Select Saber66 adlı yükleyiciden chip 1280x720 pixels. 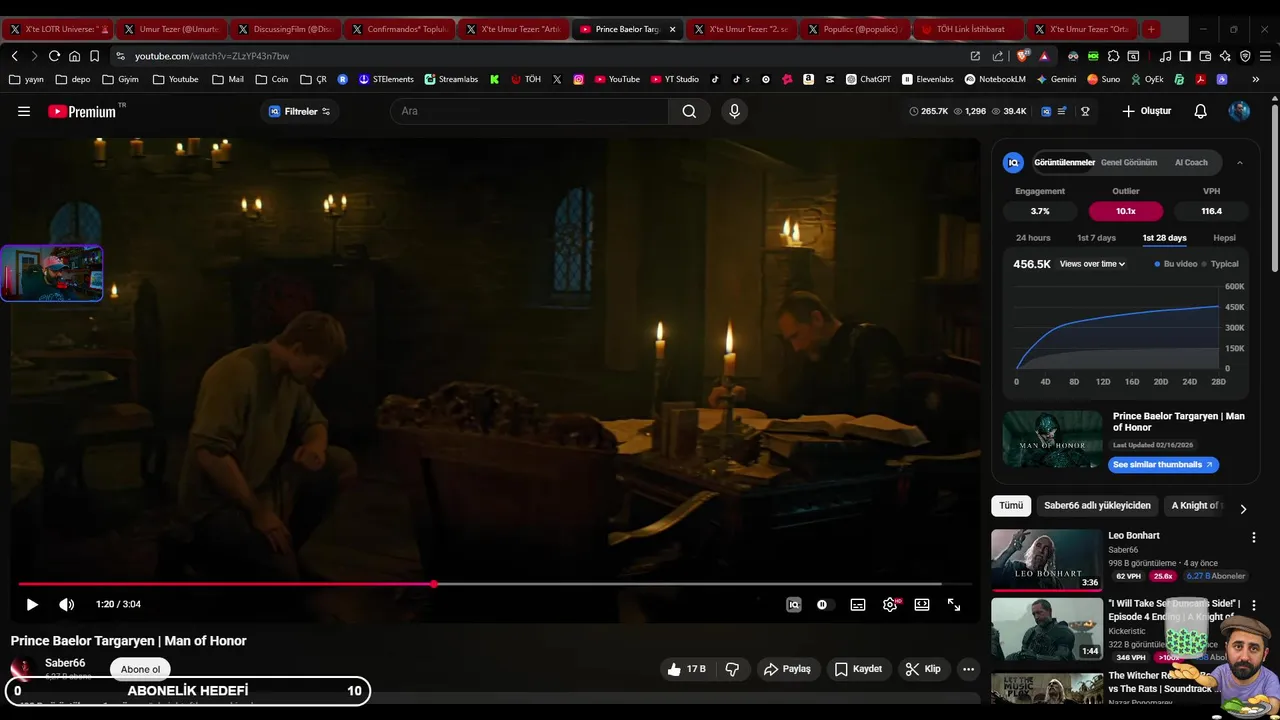pos(1097,506)
